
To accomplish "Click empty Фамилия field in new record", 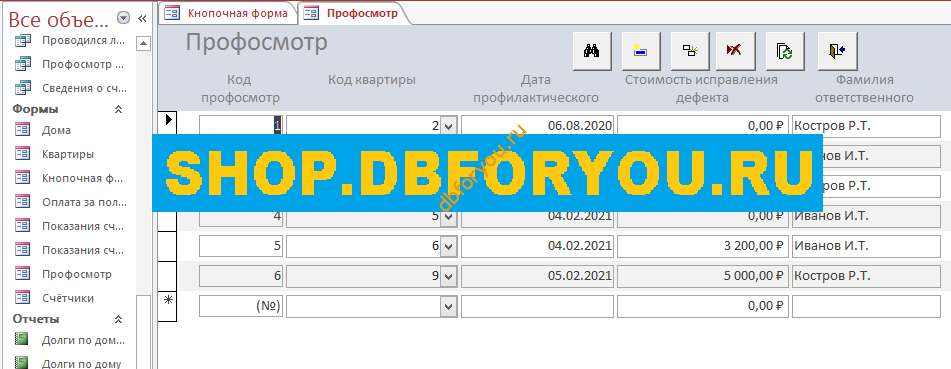I will 866,306.
